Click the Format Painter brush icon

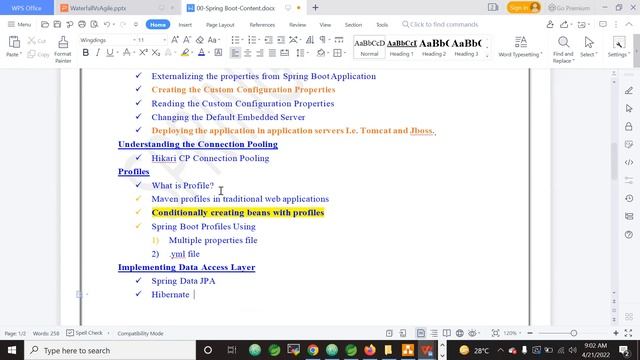[x=63, y=42]
